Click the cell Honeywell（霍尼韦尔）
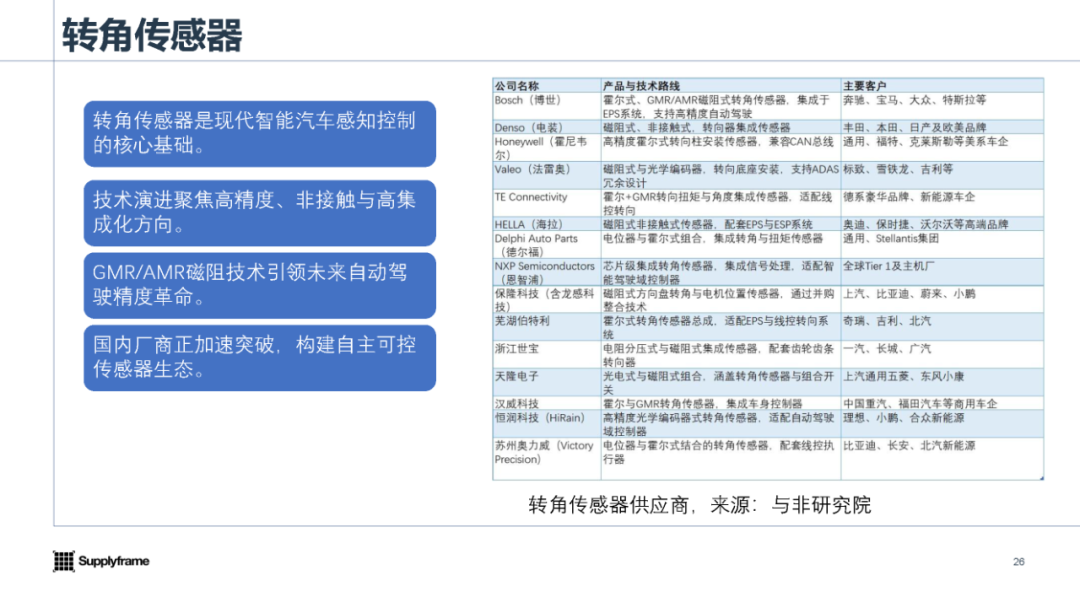This screenshot has height=597, width=1080. coord(547,148)
